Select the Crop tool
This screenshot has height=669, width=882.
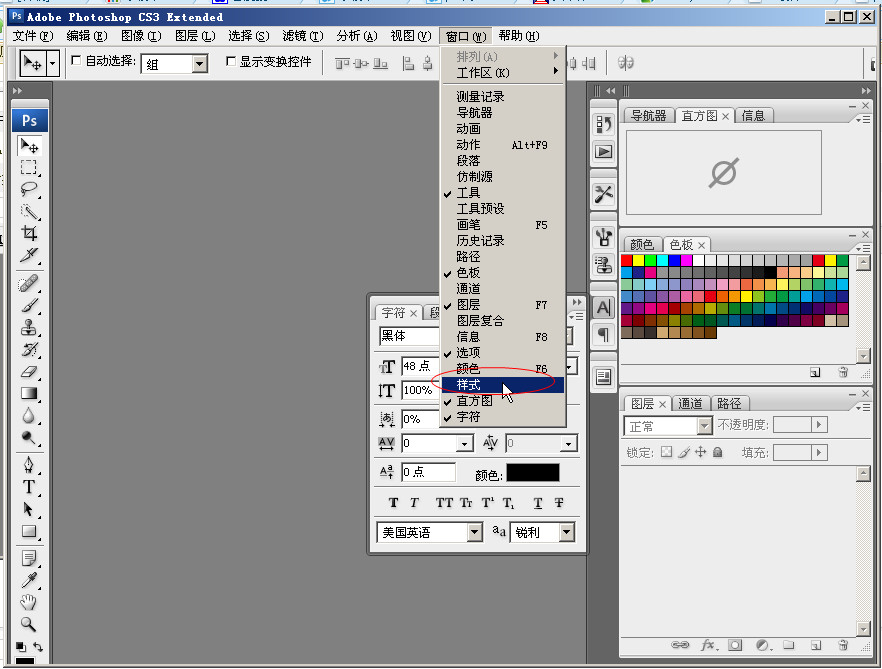[x=29, y=233]
